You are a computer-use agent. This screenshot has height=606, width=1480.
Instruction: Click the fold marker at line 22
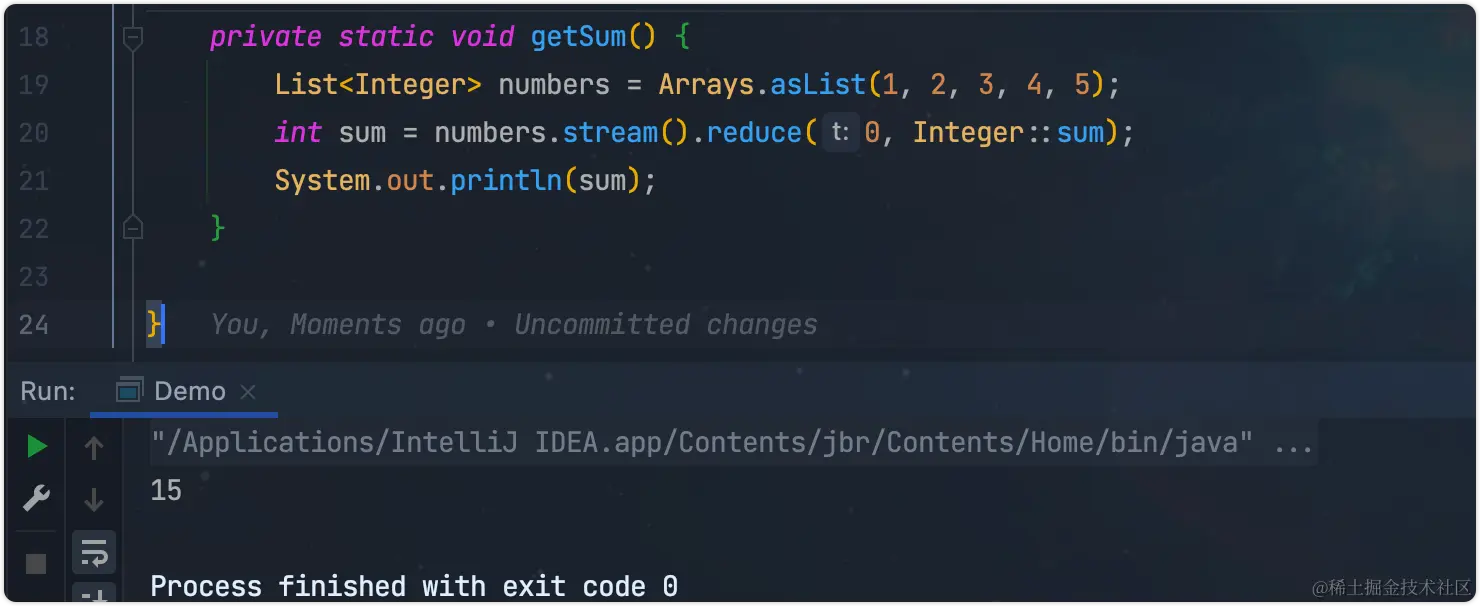133,229
